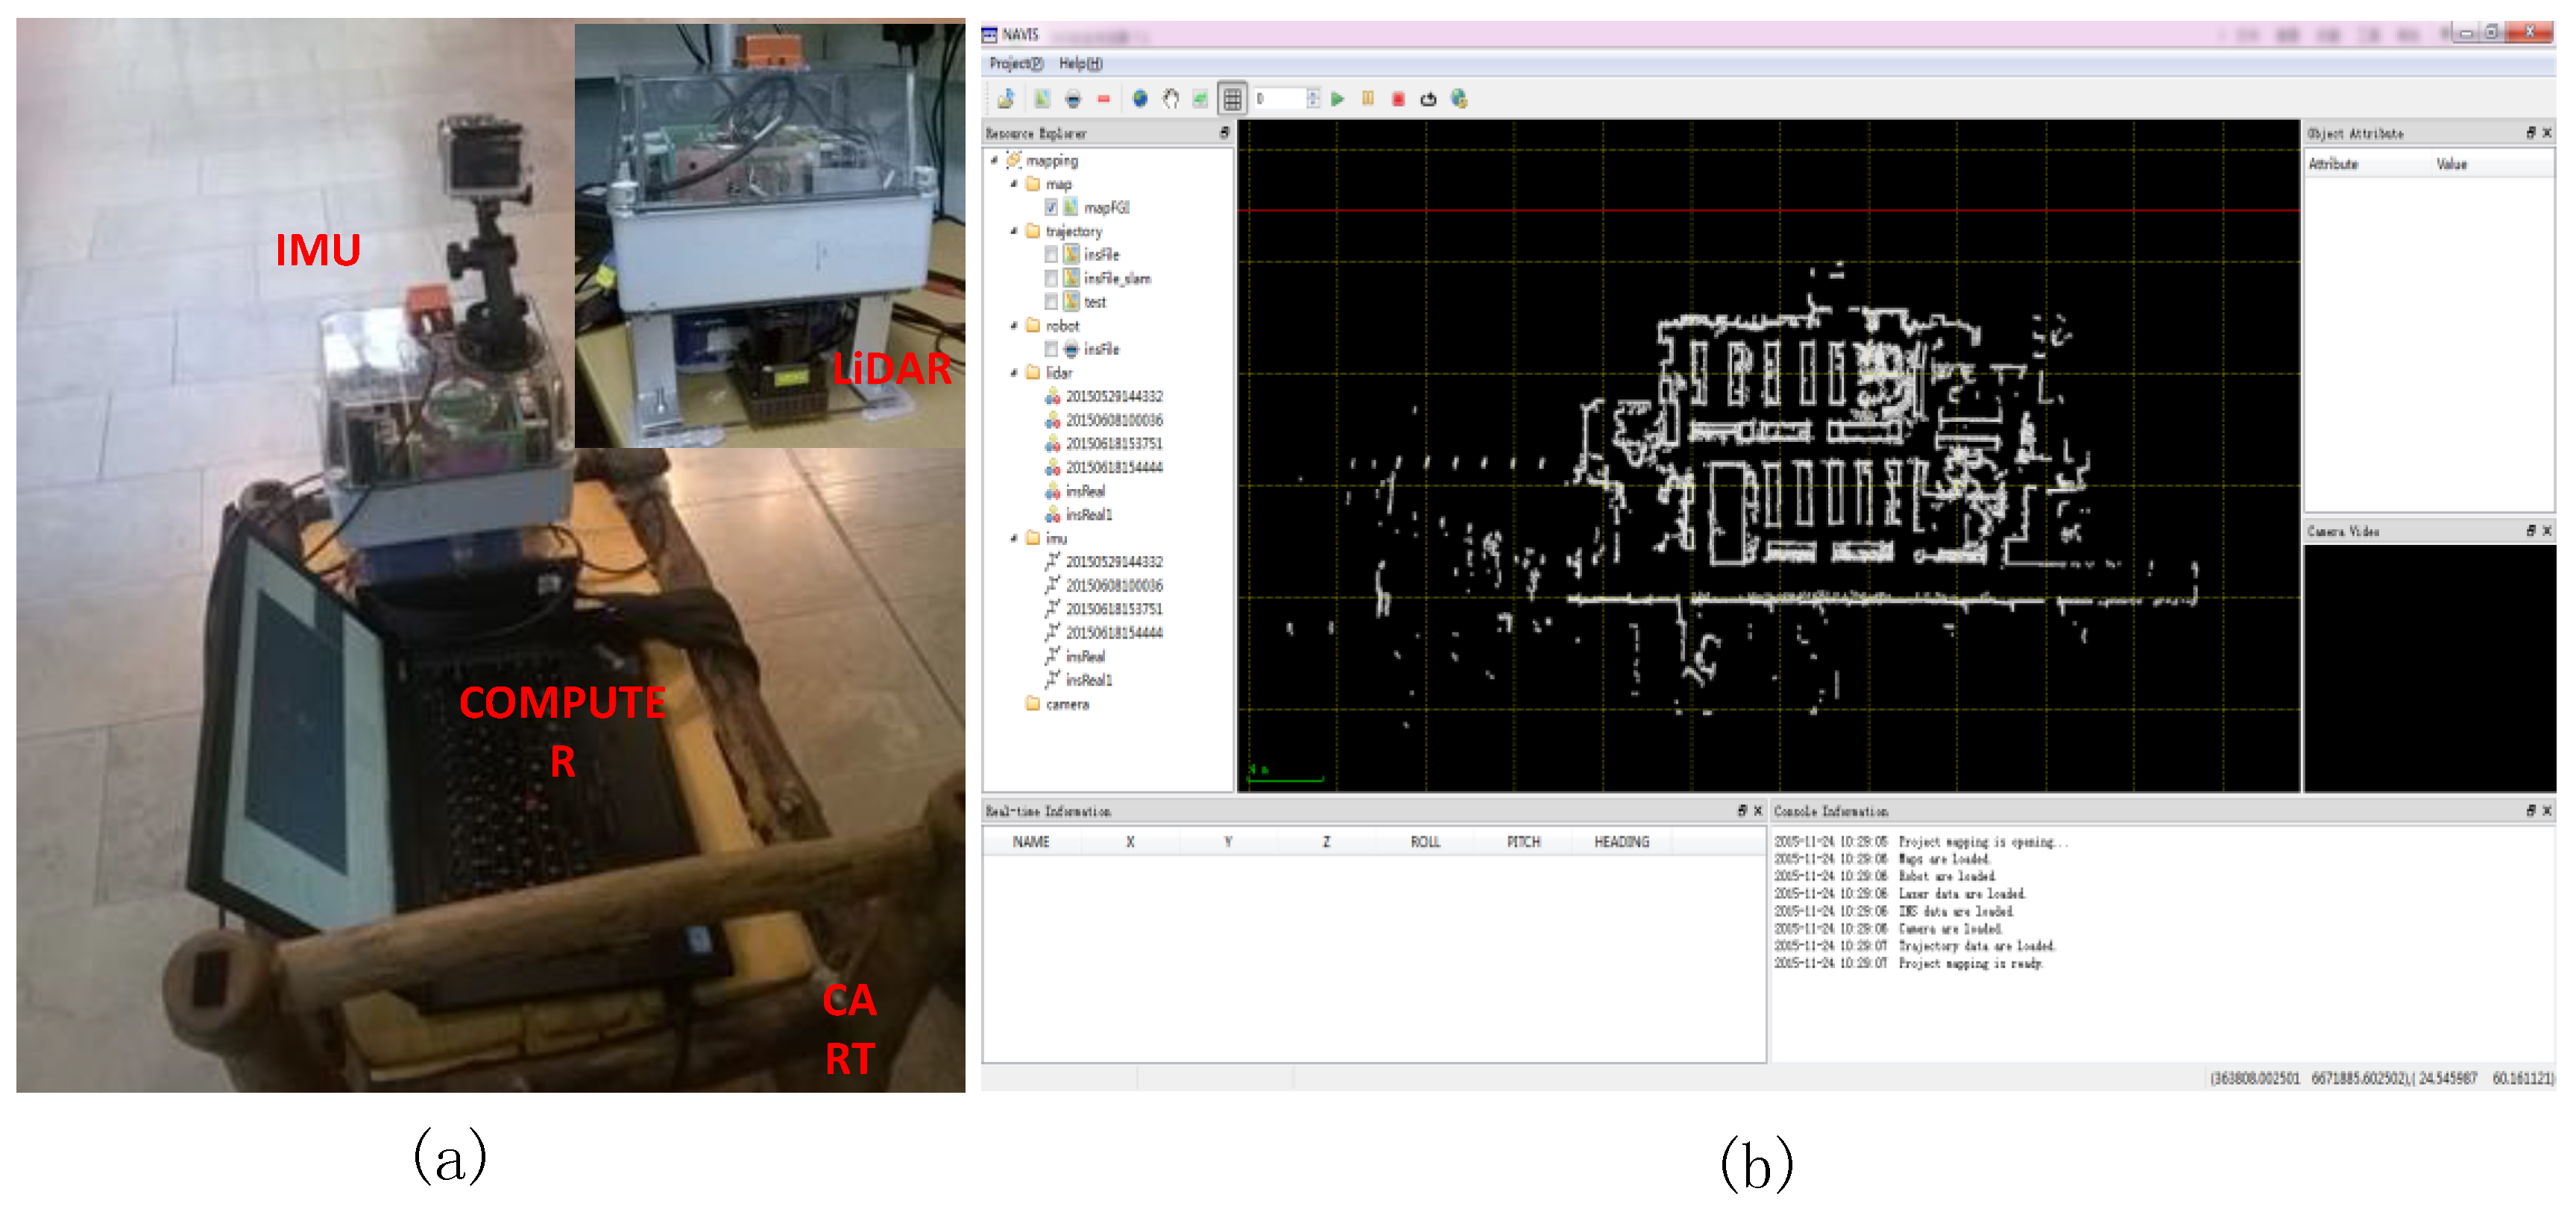Click the red remove toolbar icon
The height and width of the screenshot is (1209, 2576).
(1103, 99)
